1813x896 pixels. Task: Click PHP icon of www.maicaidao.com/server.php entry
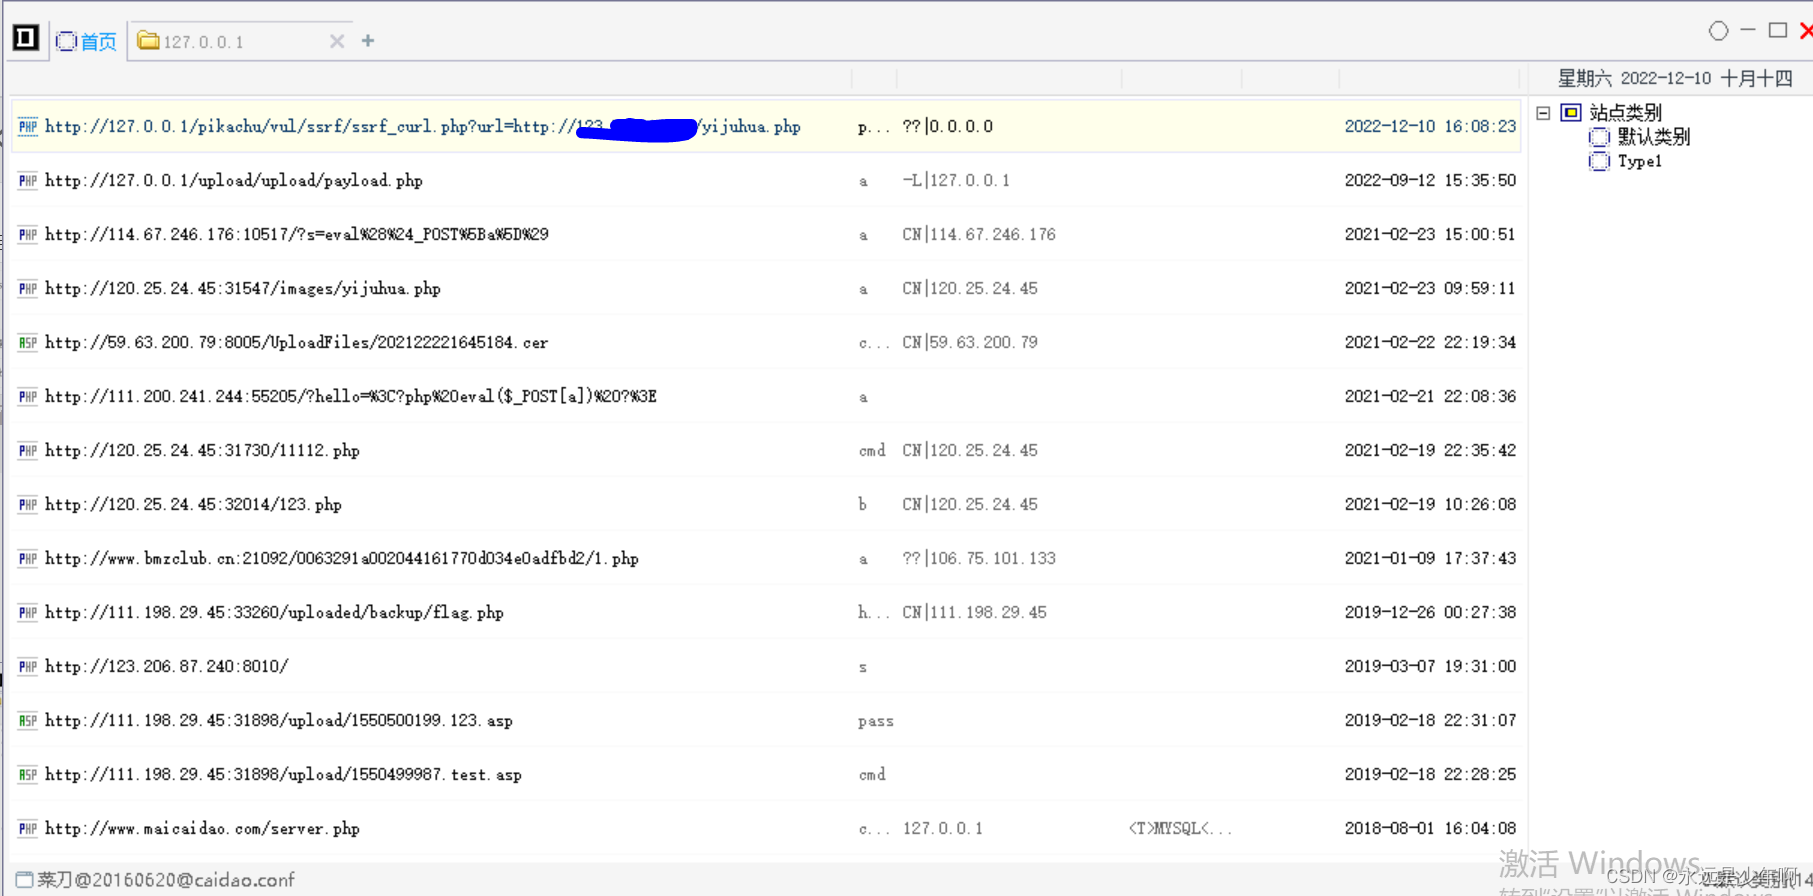click(28, 828)
